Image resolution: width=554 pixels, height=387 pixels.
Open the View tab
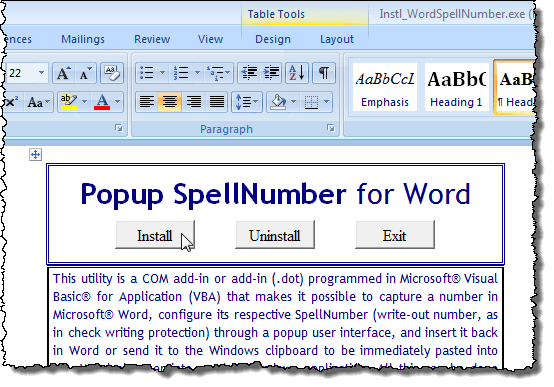pyautogui.click(x=210, y=39)
